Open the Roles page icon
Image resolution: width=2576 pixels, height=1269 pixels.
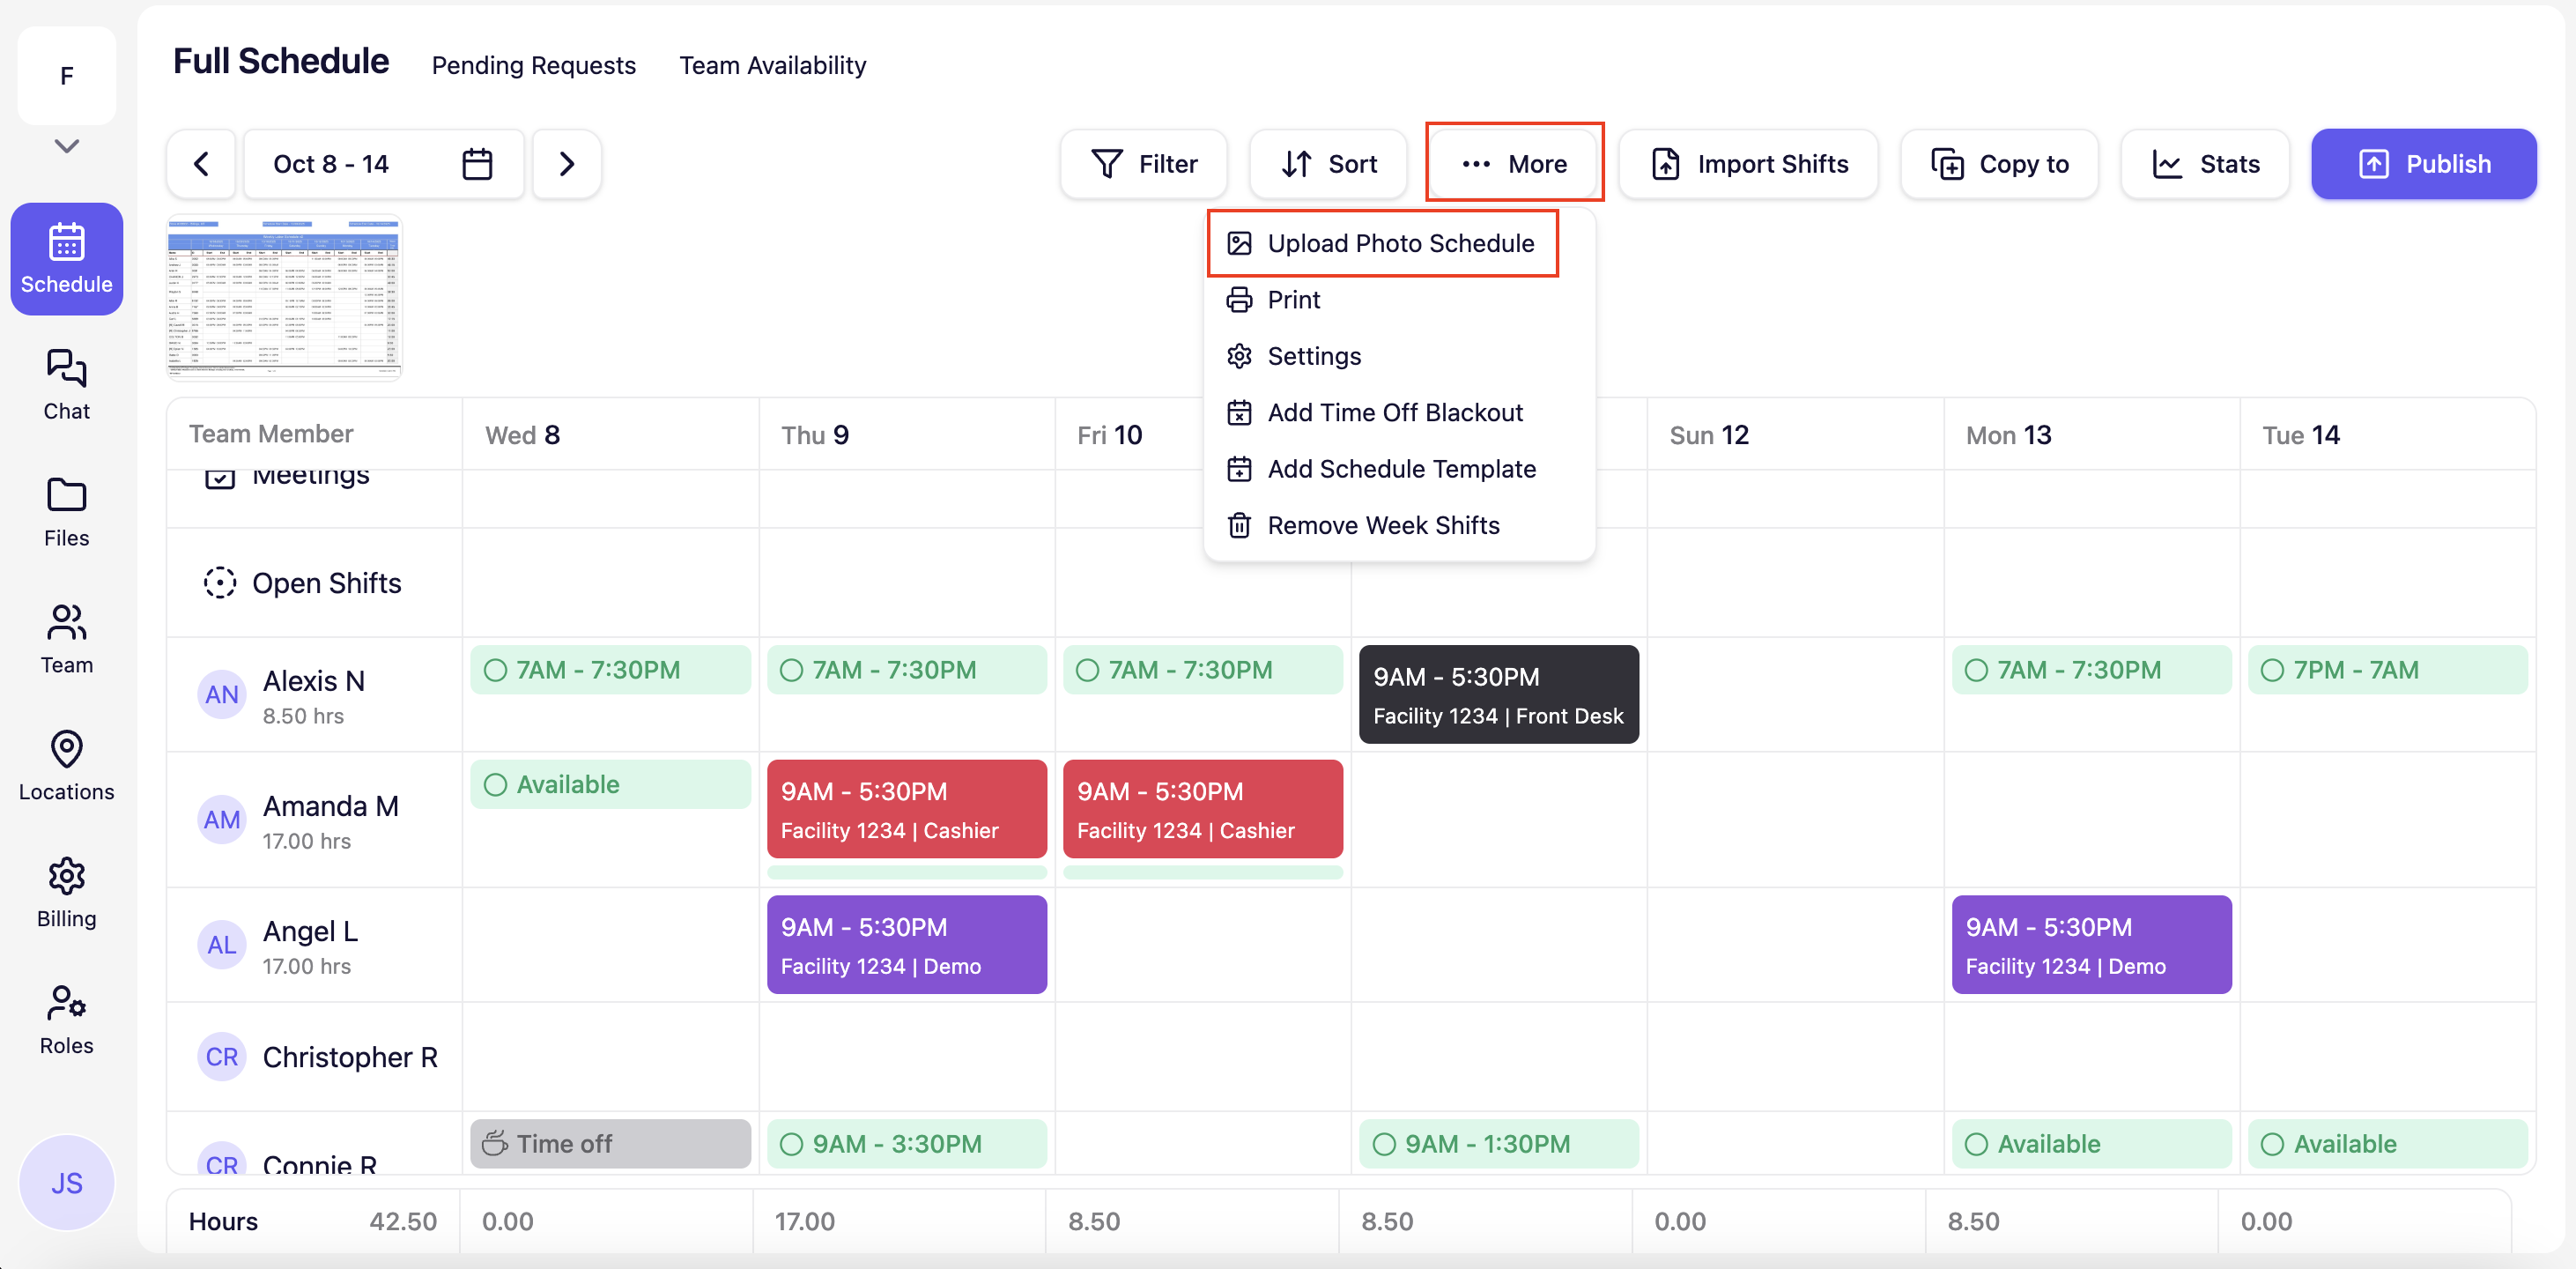coord(66,1003)
